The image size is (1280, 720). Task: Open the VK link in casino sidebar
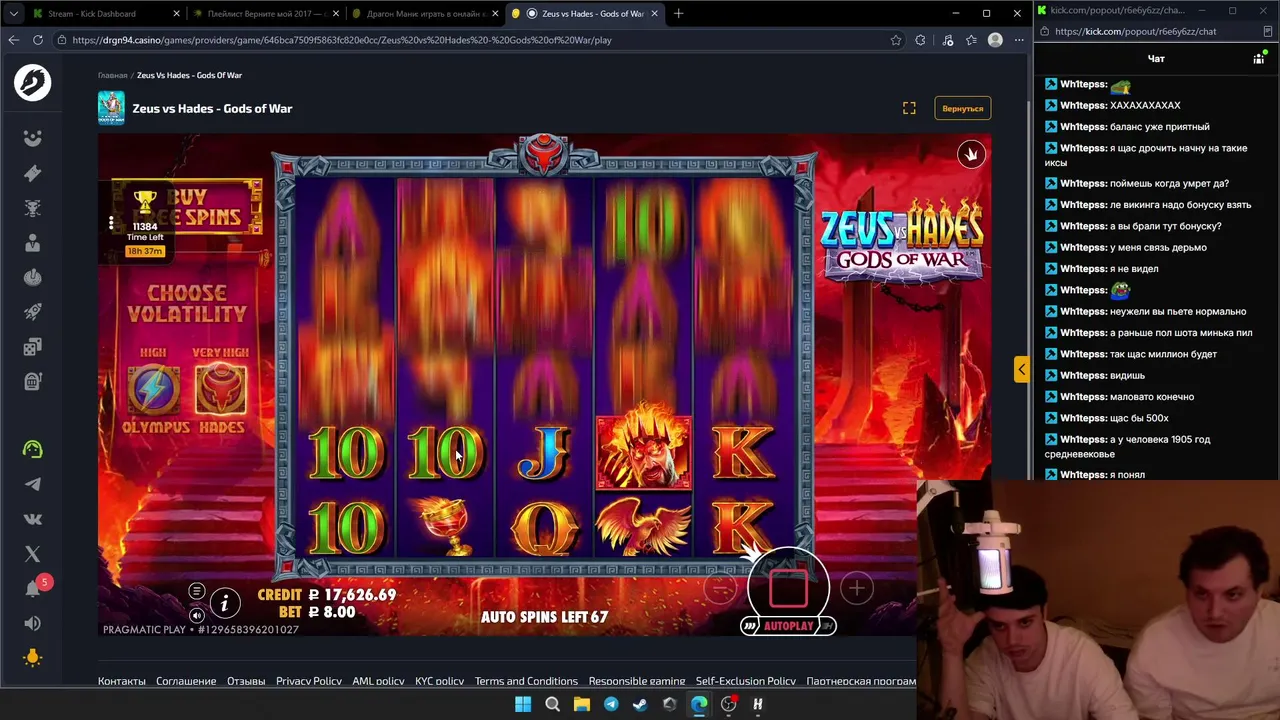tap(33, 519)
